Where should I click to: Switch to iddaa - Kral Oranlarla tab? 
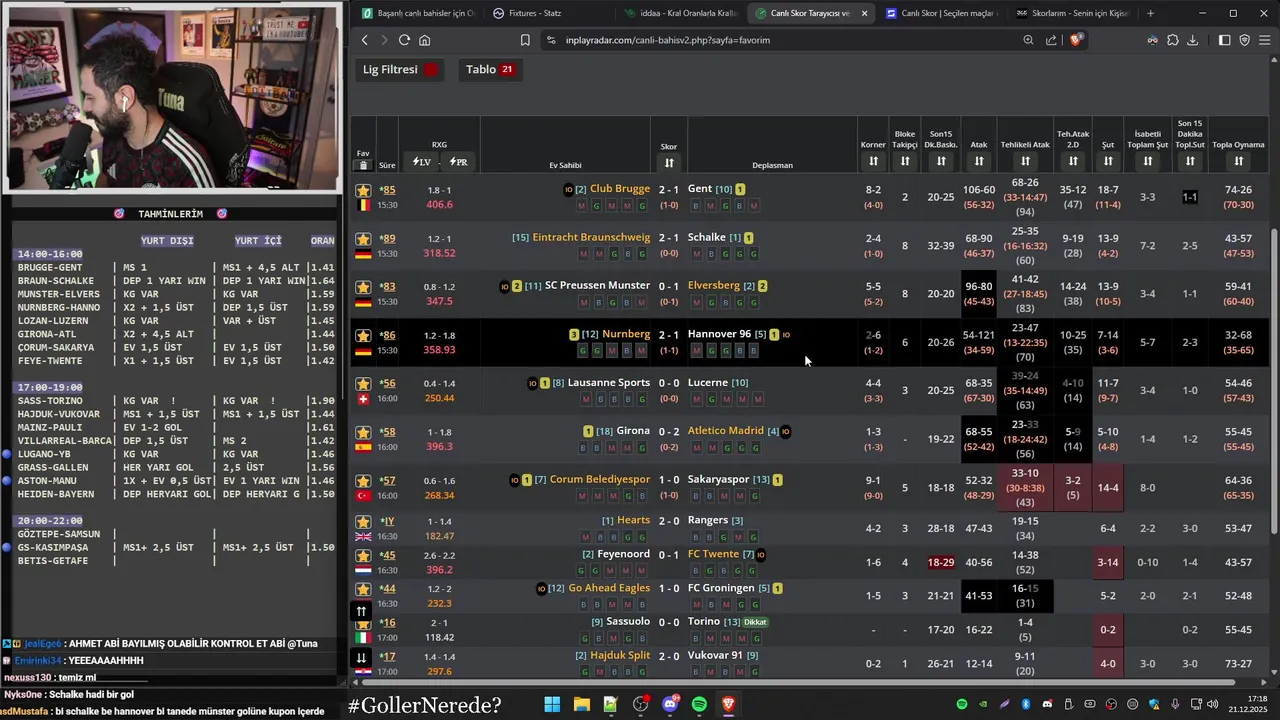tap(680, 13)
